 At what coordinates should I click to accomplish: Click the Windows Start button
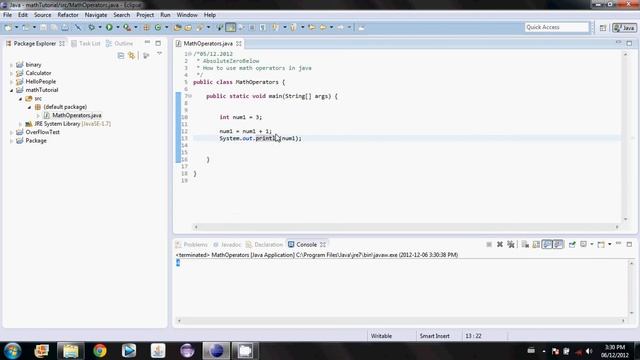(13, 351)
